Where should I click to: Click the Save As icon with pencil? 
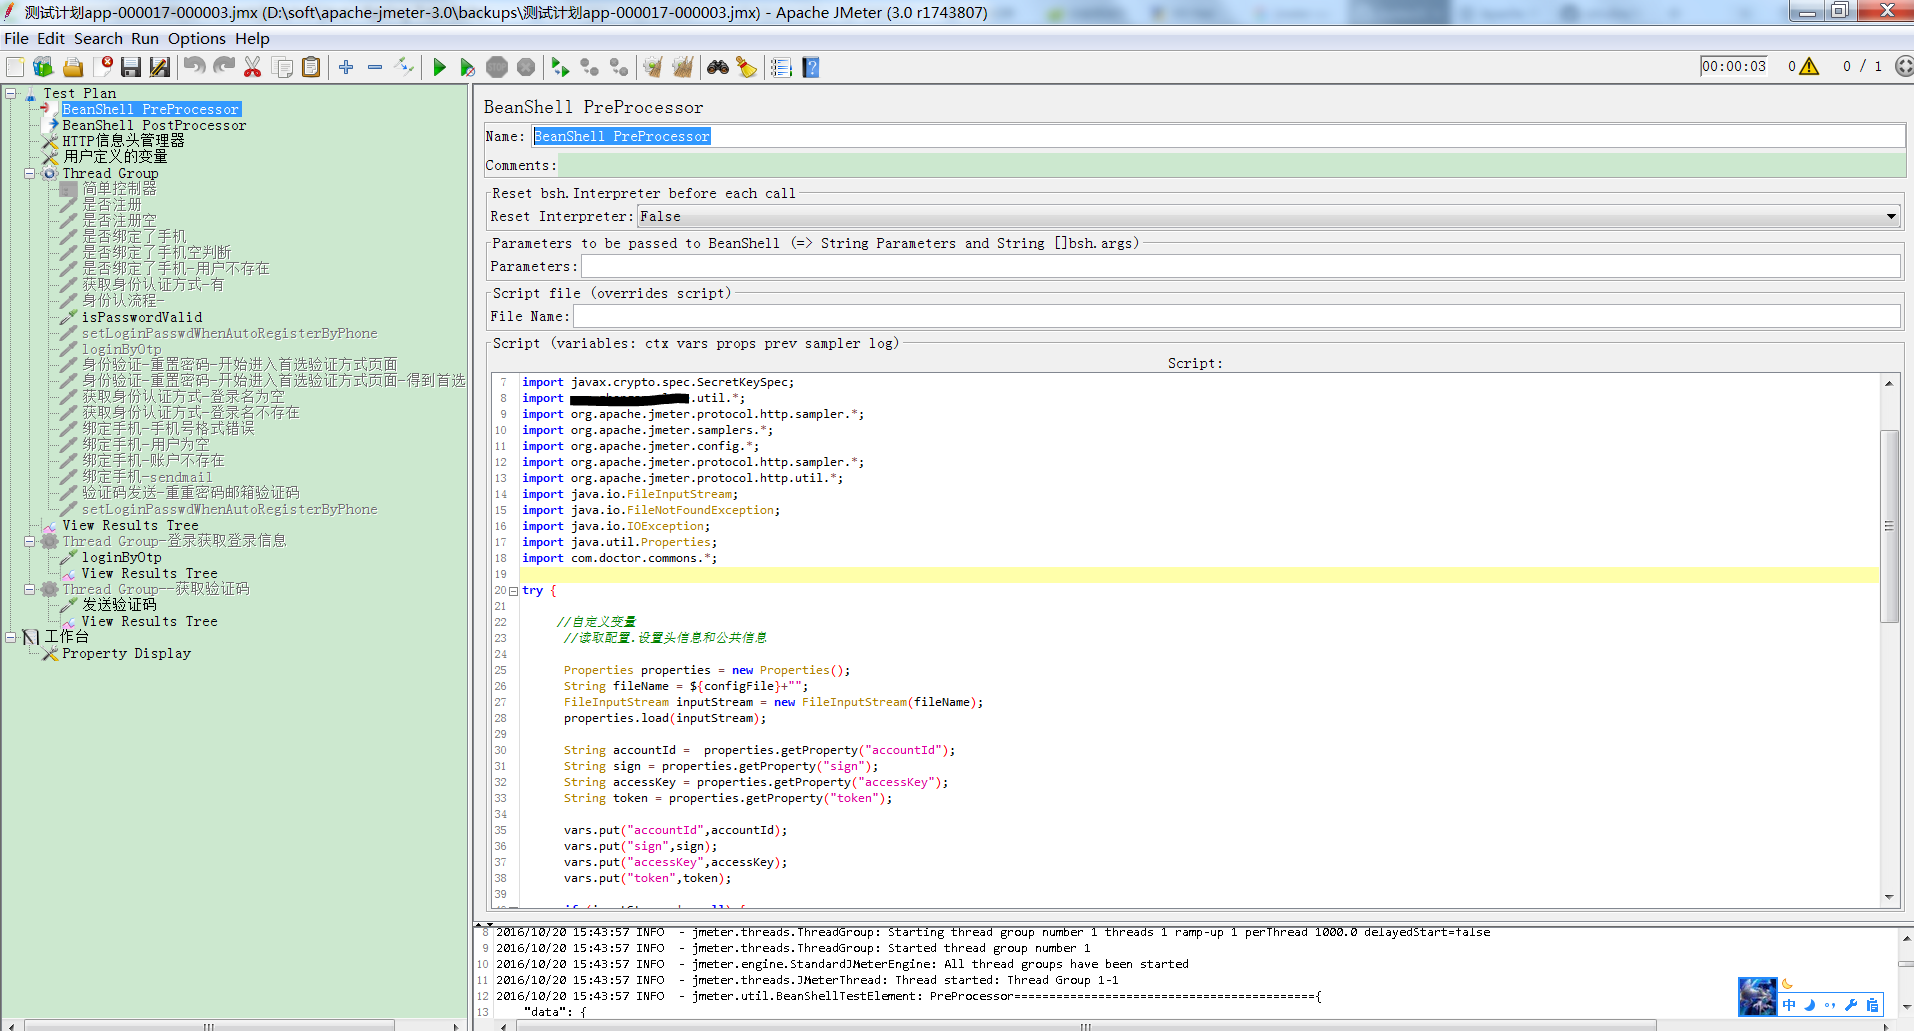[x=160, y=67]
